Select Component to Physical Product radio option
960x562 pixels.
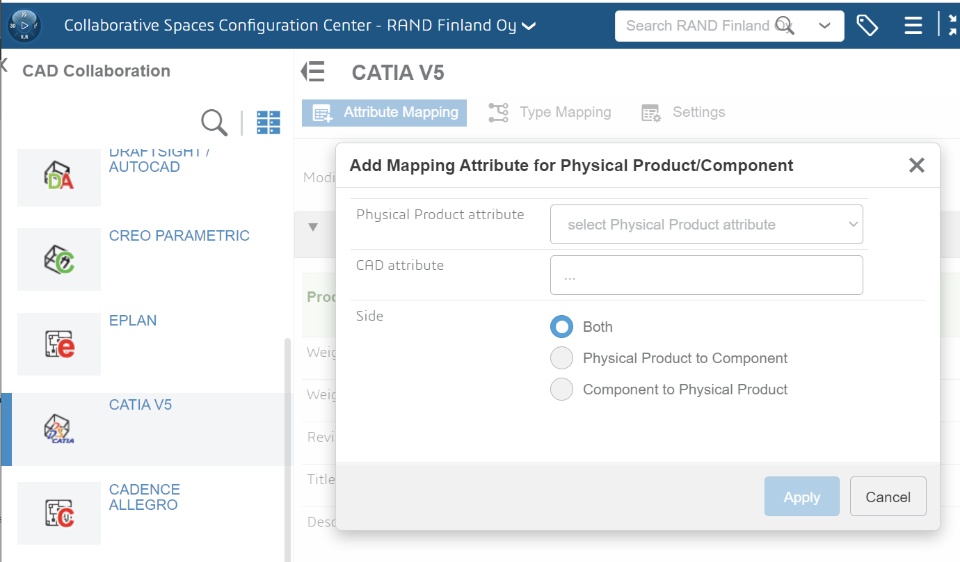point(561,389)
